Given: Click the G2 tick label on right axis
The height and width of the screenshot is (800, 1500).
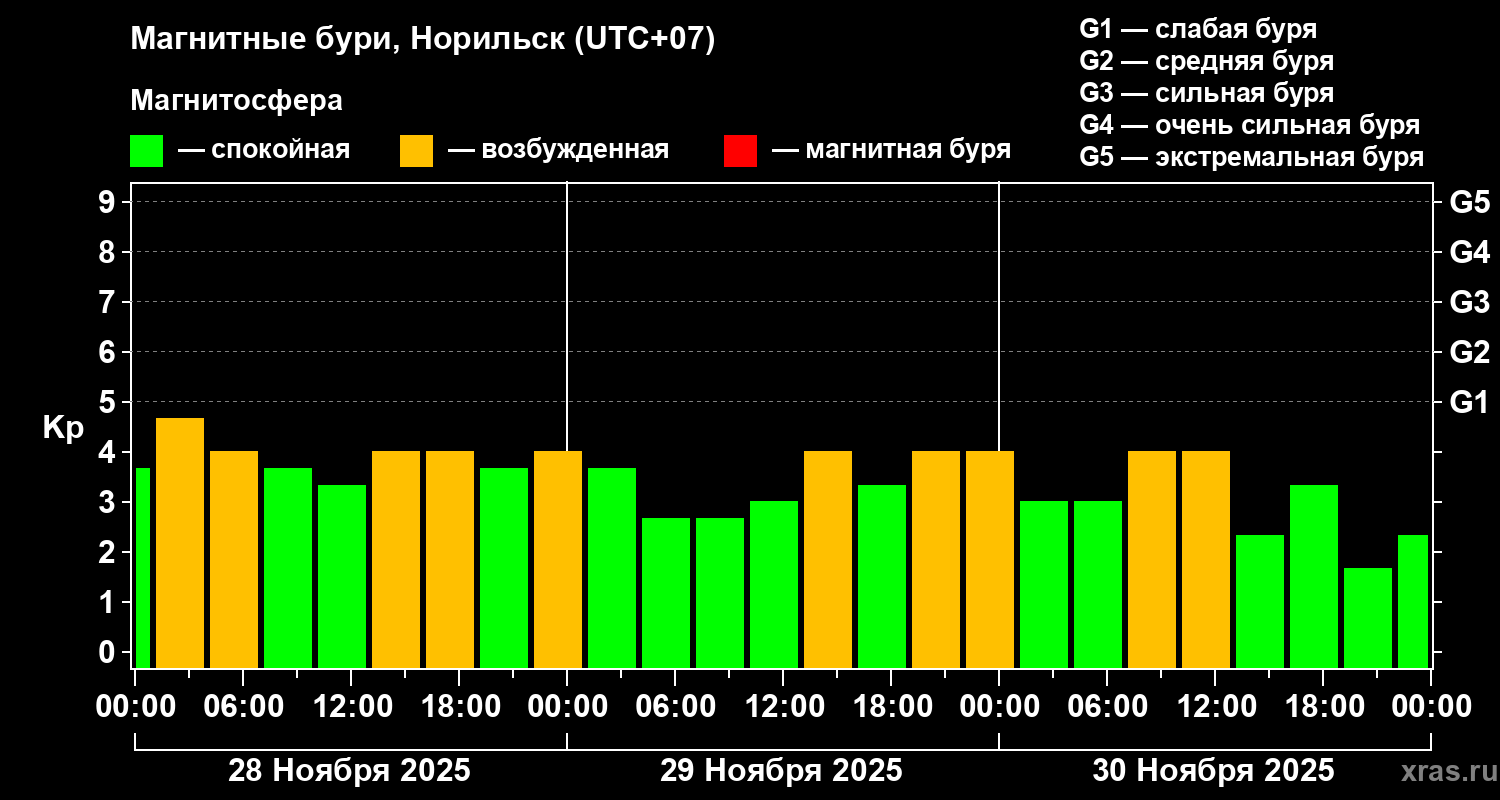Looking at the screenshot, I should (x=1469, y=352).
